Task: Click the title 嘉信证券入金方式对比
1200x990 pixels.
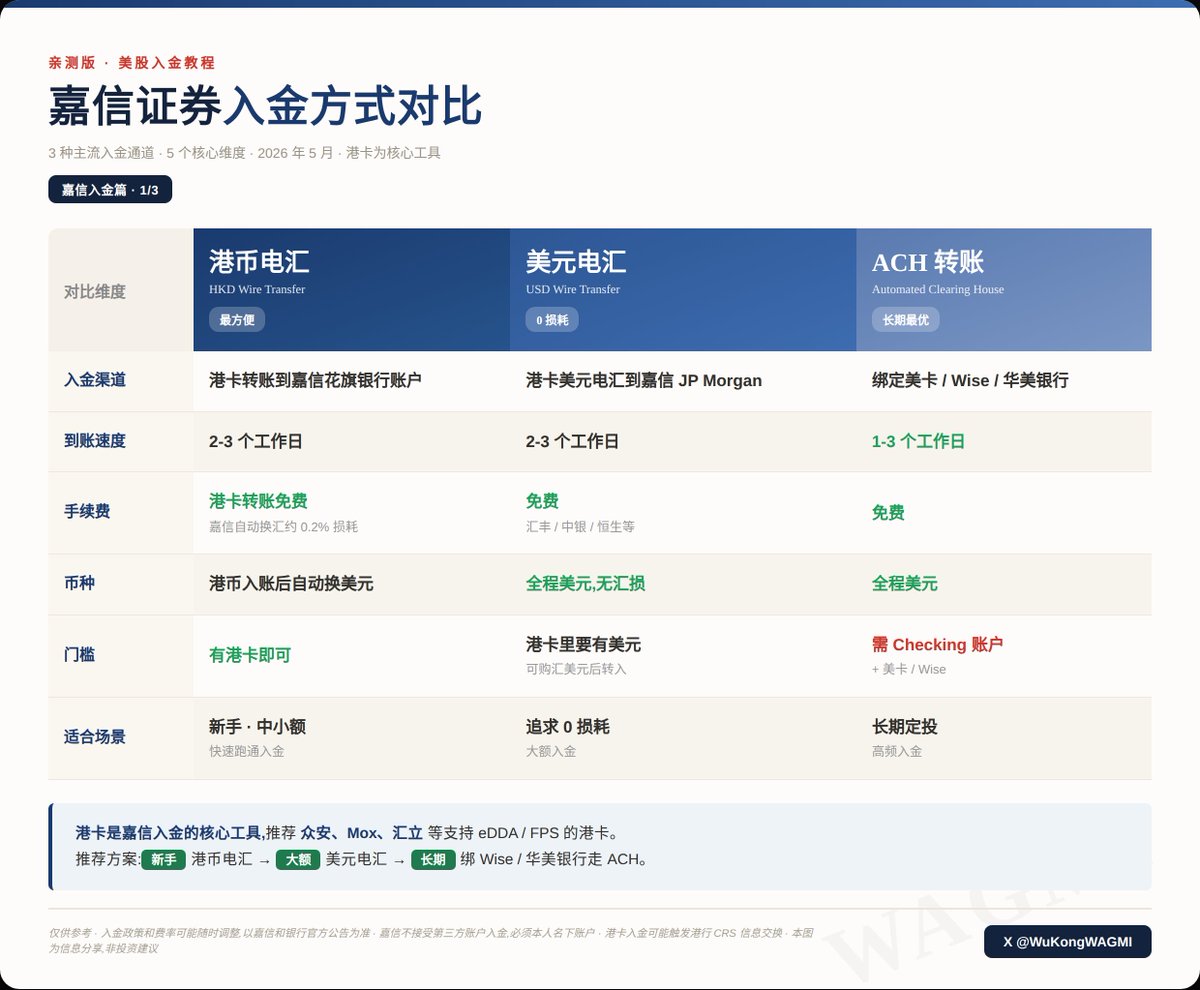Action: click(265, 106)
